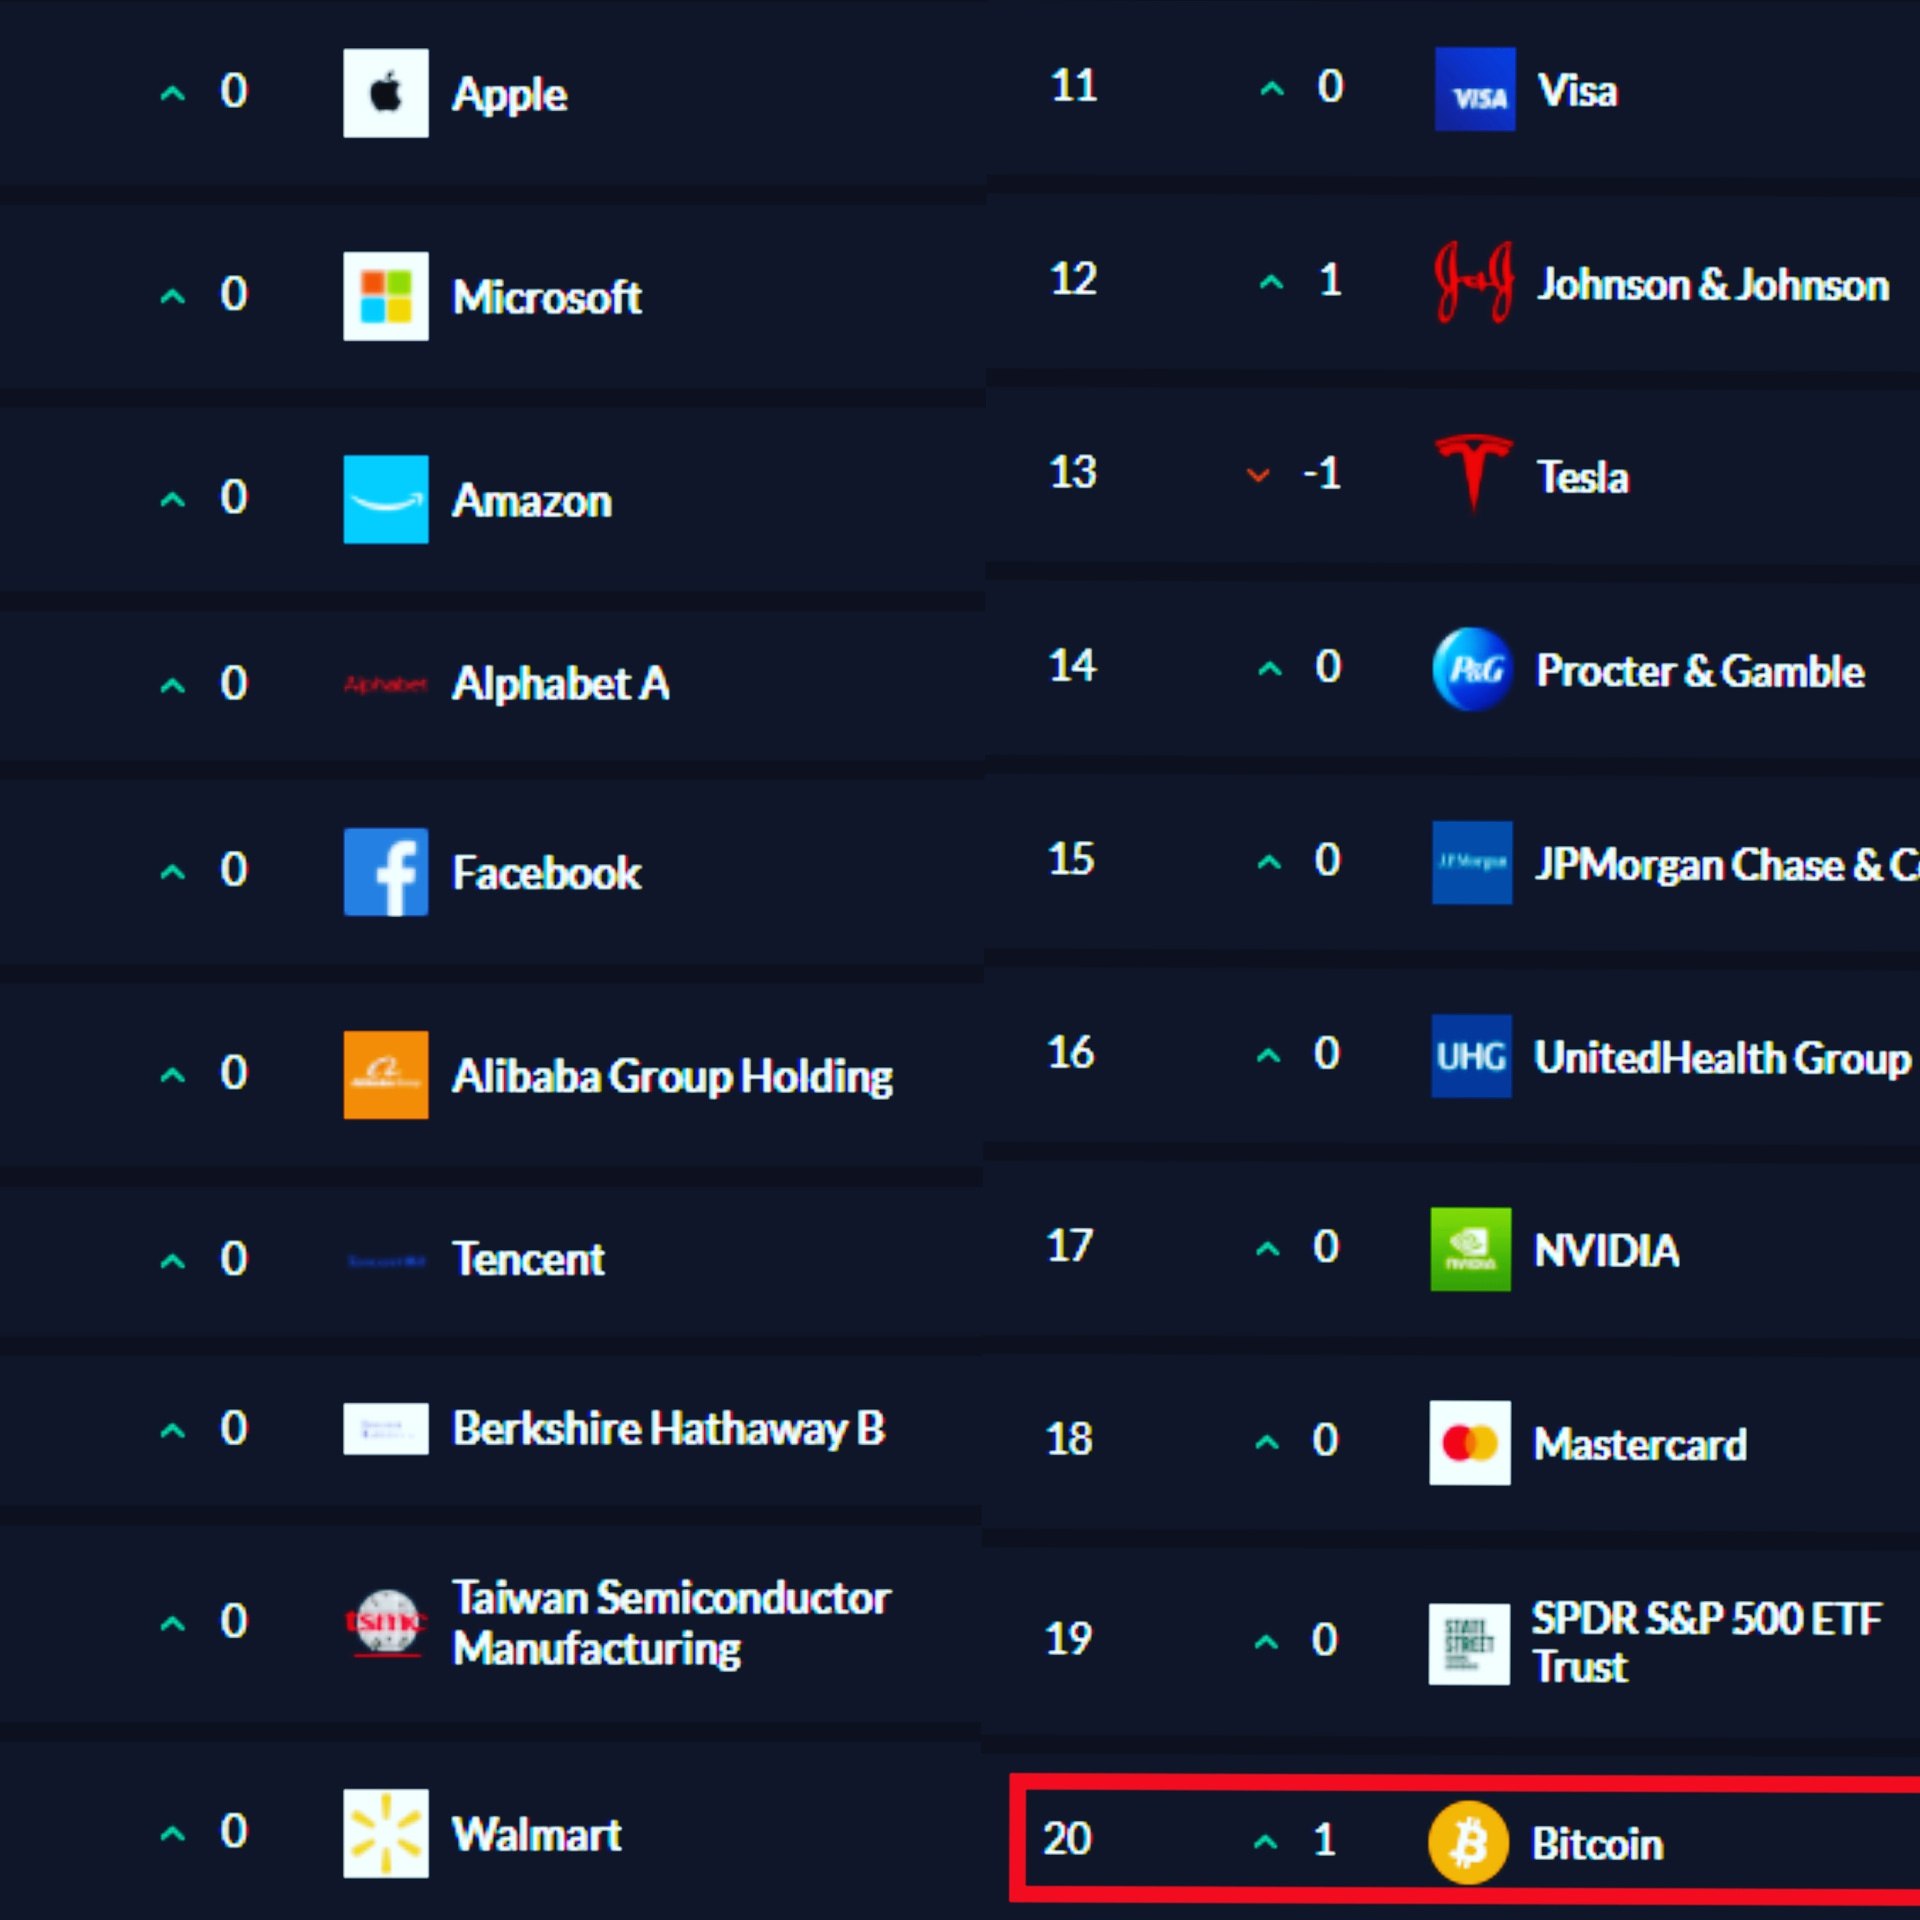Select SPDR S&P 500 ETF Trust name
Image resolution: width=1920 pixels, height=1920 pixels.
point(1706,1642)
